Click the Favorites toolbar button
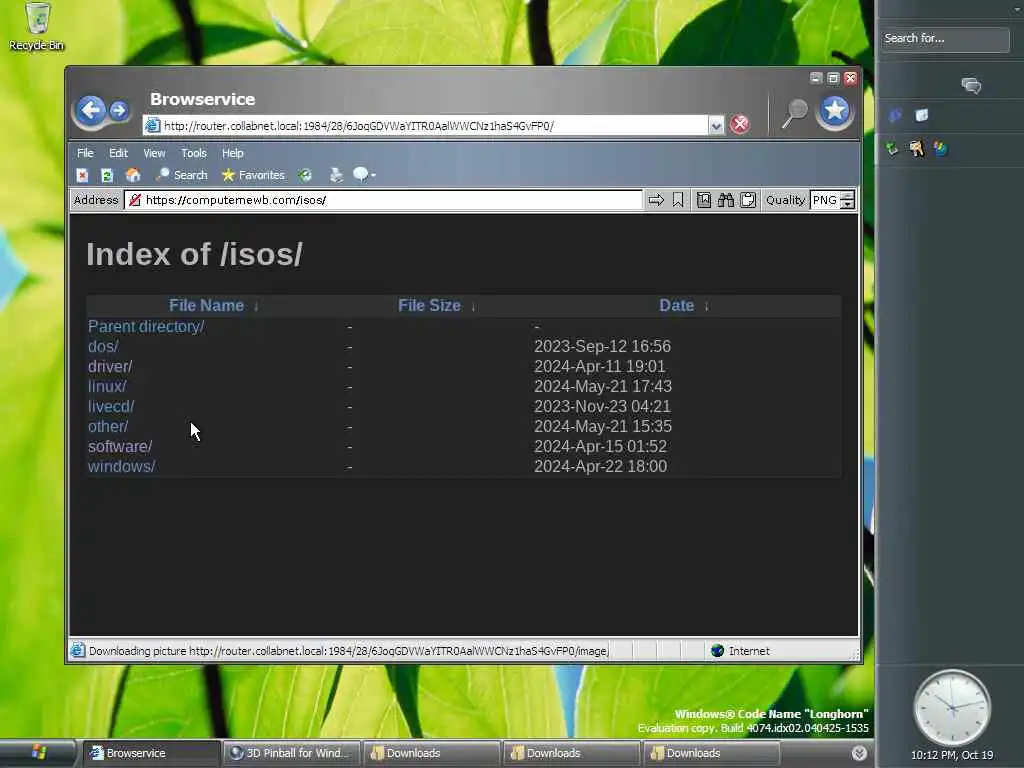Viewport: 1024px width, 768px height. [253, 175]
